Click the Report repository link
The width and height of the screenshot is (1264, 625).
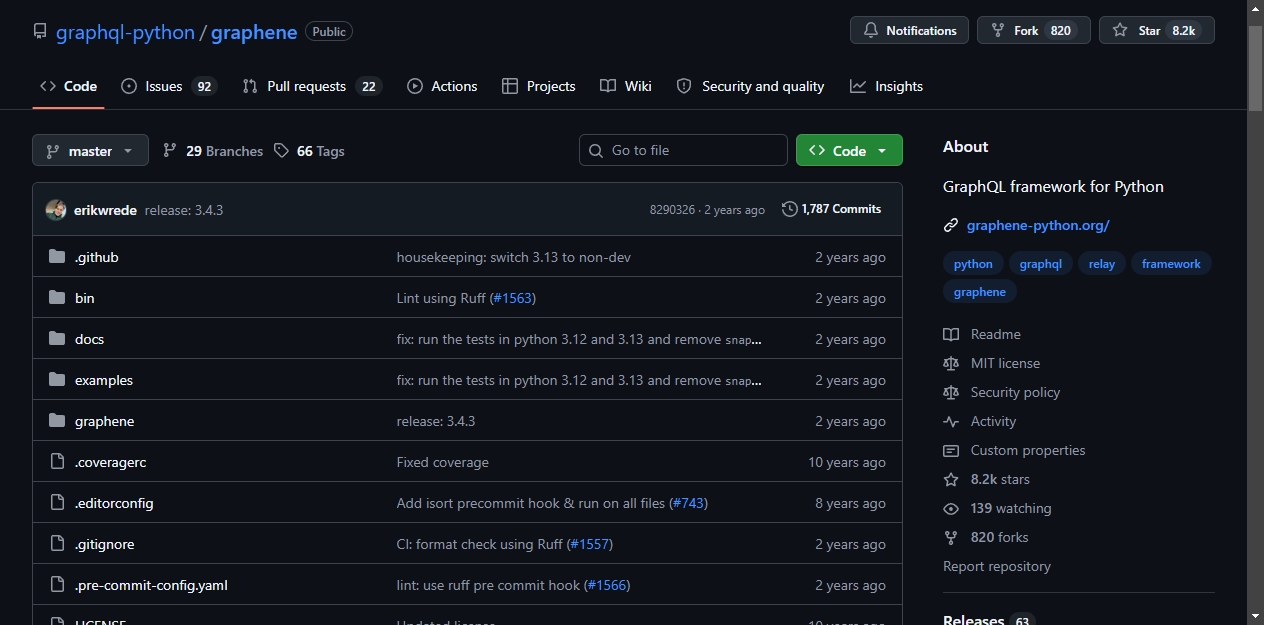tap(997, 566)
